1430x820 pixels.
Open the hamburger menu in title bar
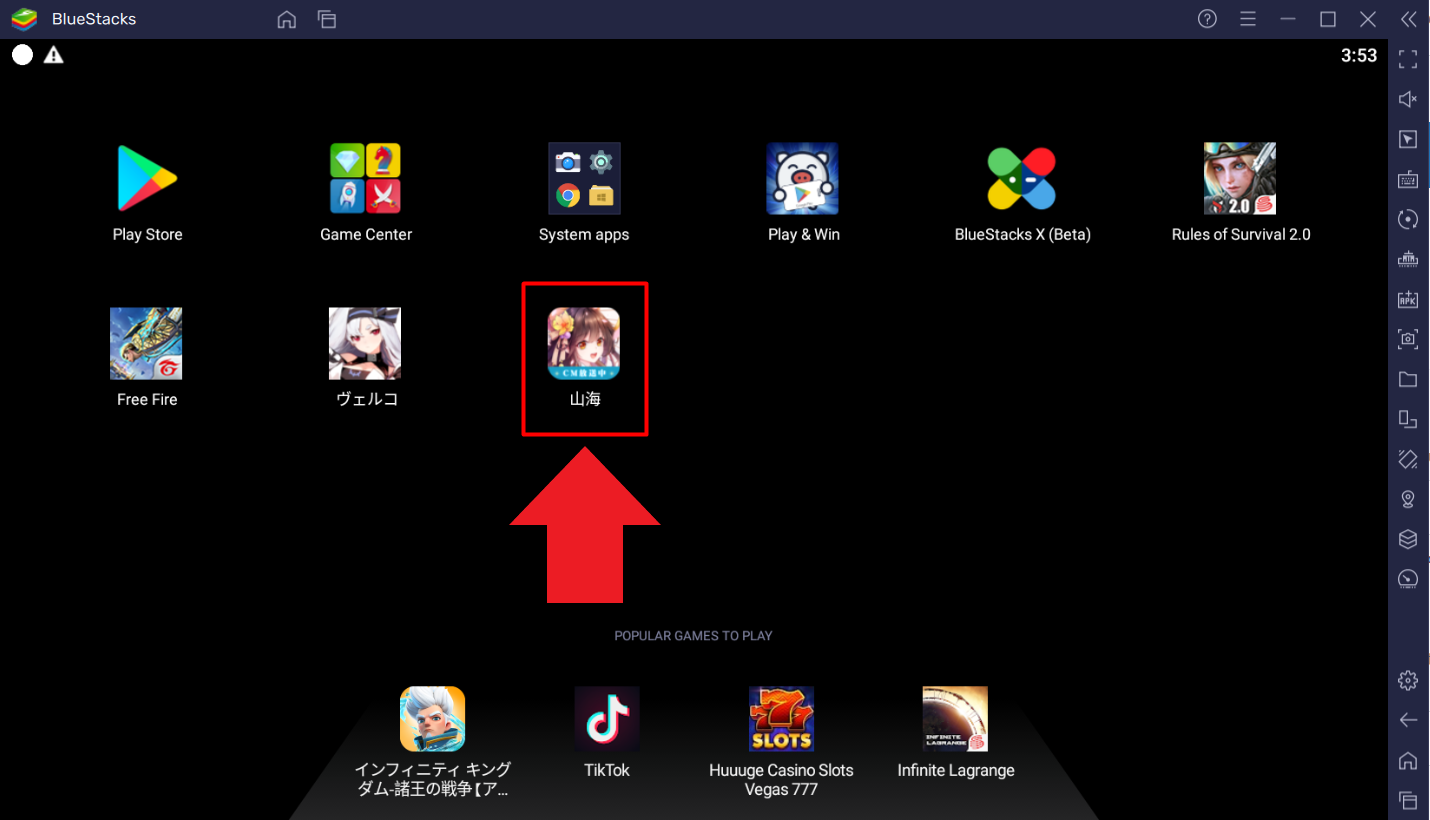[x=1247, y=19]
